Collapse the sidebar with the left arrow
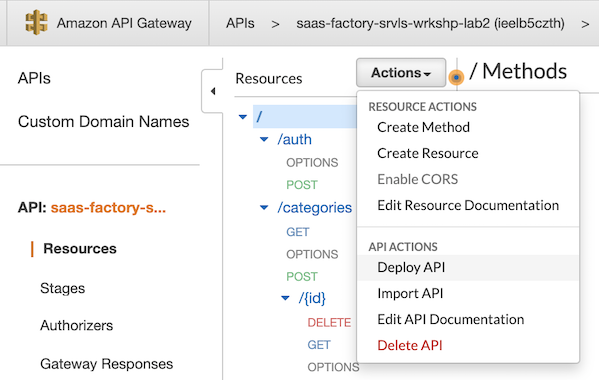This screenshot has height=380, width=599. [213, 91]
